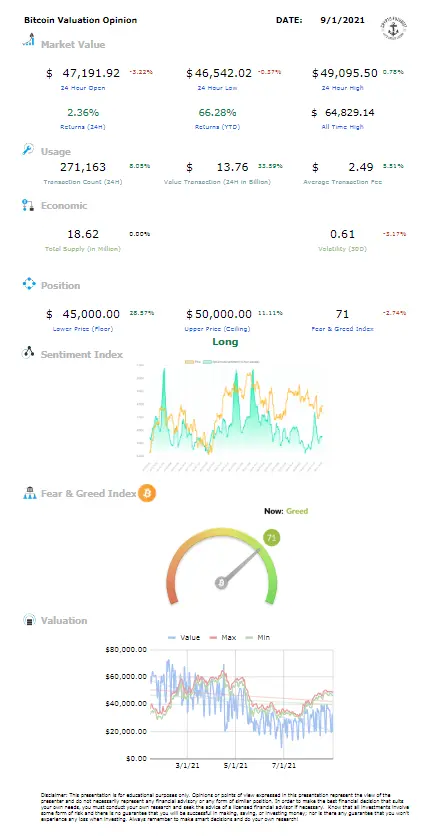
Task: Click the Fear & Greed Index hierarchy icon
Action: coord(29,493)
